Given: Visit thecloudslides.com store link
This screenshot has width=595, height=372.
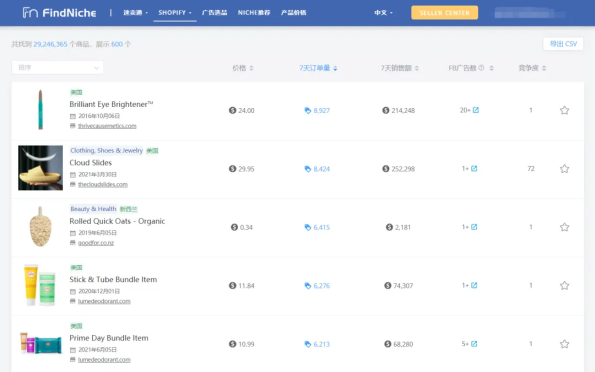Looking at the screenshot, I should [103, 184].
